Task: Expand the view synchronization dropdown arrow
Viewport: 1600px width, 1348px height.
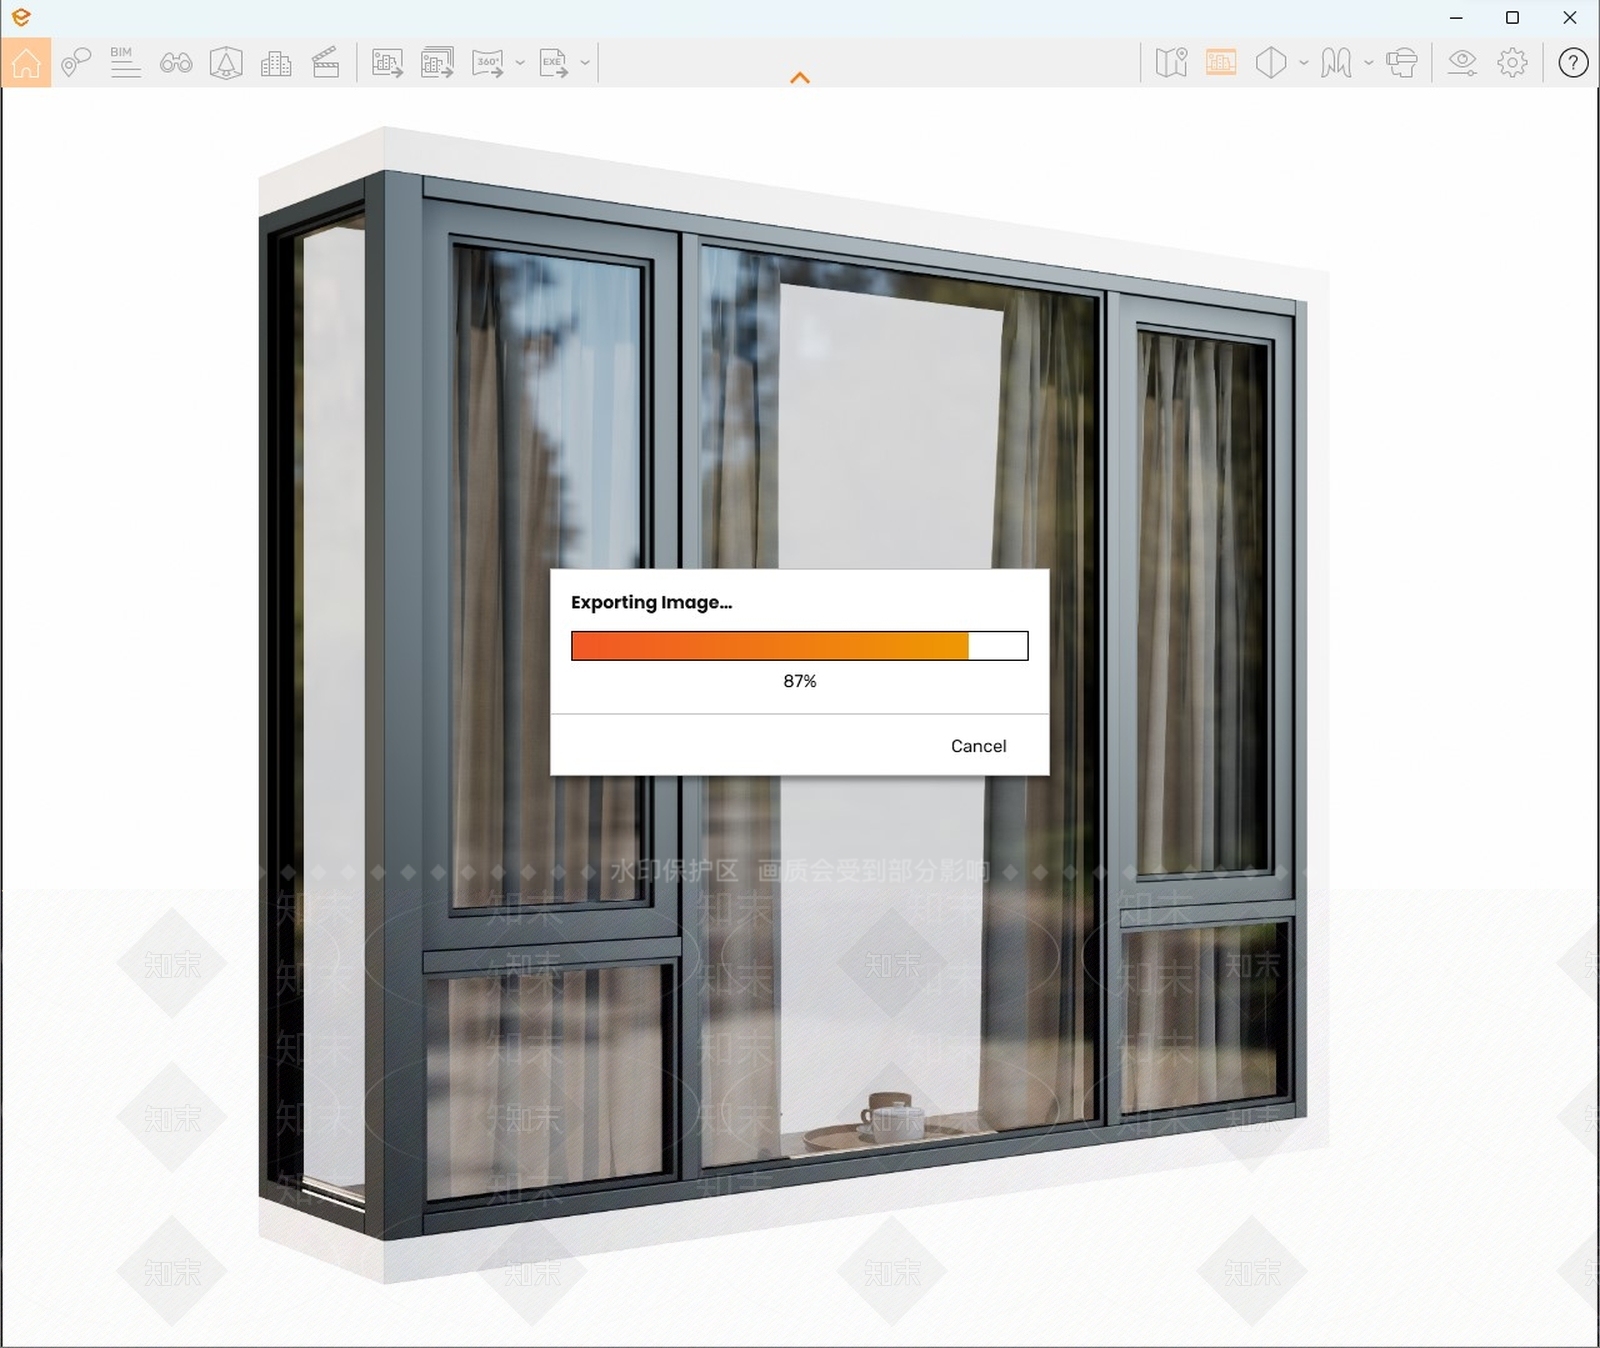Action: click(x=1303, y=63)
